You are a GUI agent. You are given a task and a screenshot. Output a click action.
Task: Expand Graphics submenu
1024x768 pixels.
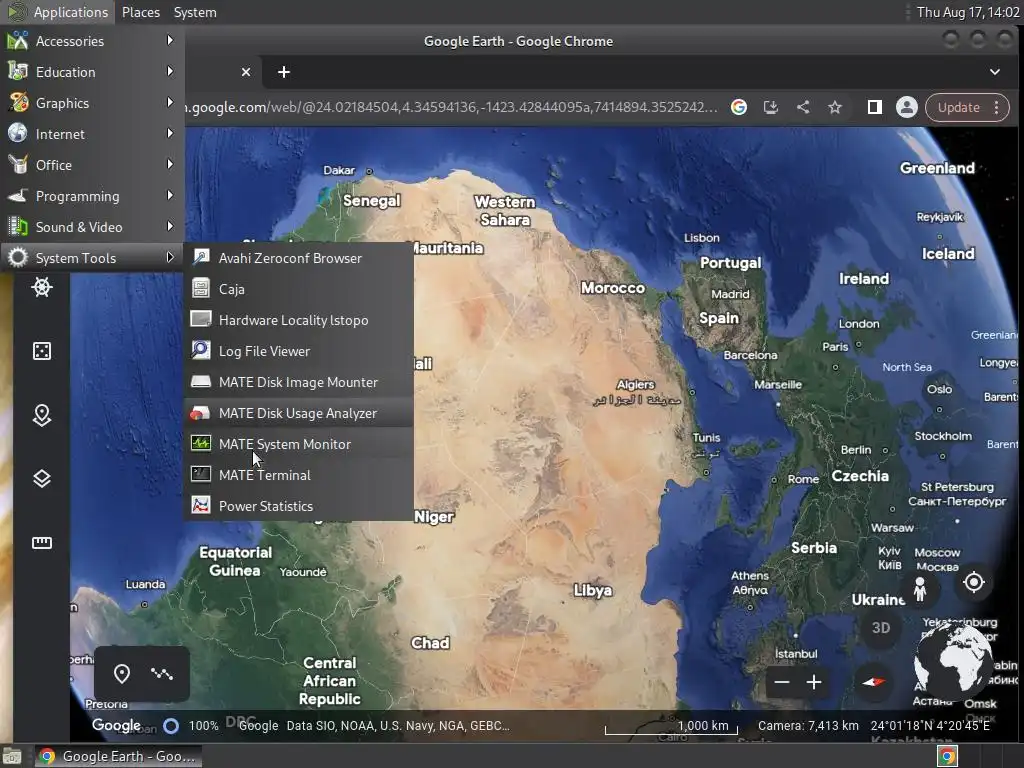coord(92,103)
